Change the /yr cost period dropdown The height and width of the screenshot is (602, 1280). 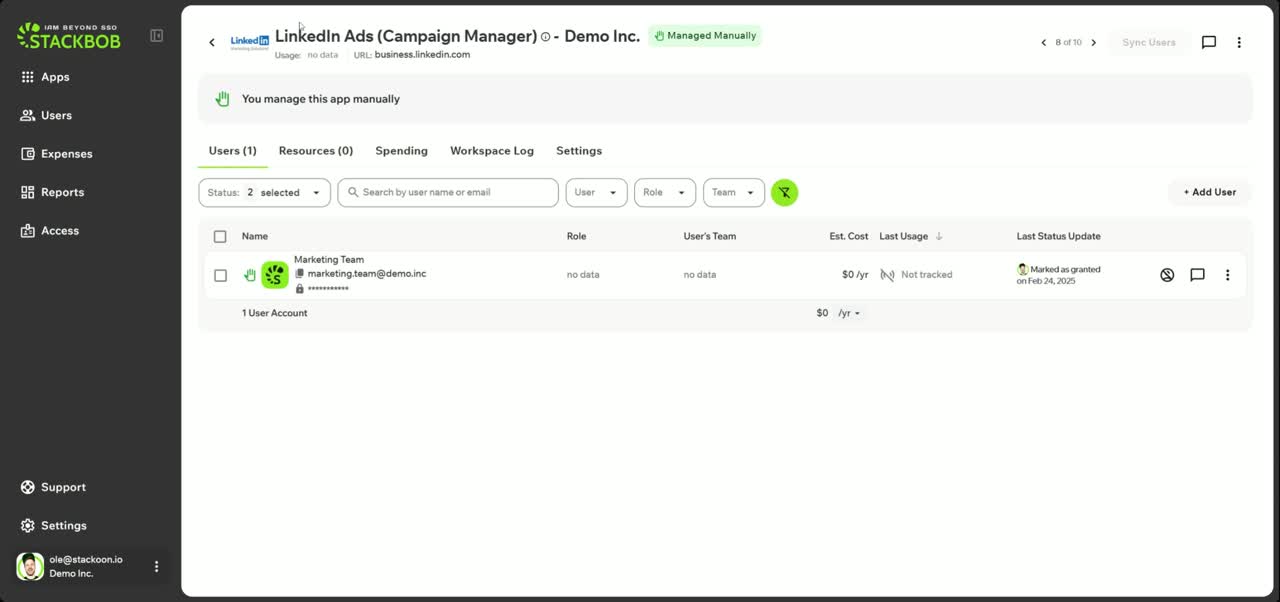[x=849, y=314]
